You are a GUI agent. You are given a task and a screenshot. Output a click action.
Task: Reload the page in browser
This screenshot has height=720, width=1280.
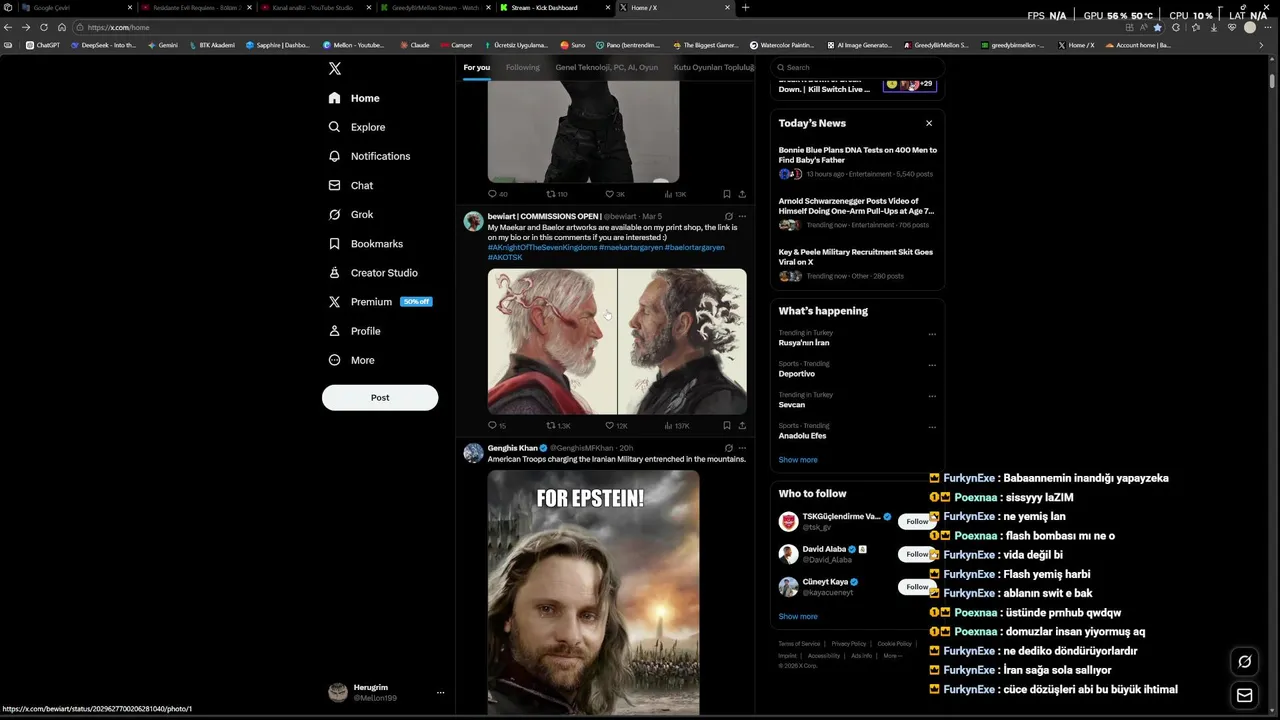pyautogui.click(x=43, y=27)
